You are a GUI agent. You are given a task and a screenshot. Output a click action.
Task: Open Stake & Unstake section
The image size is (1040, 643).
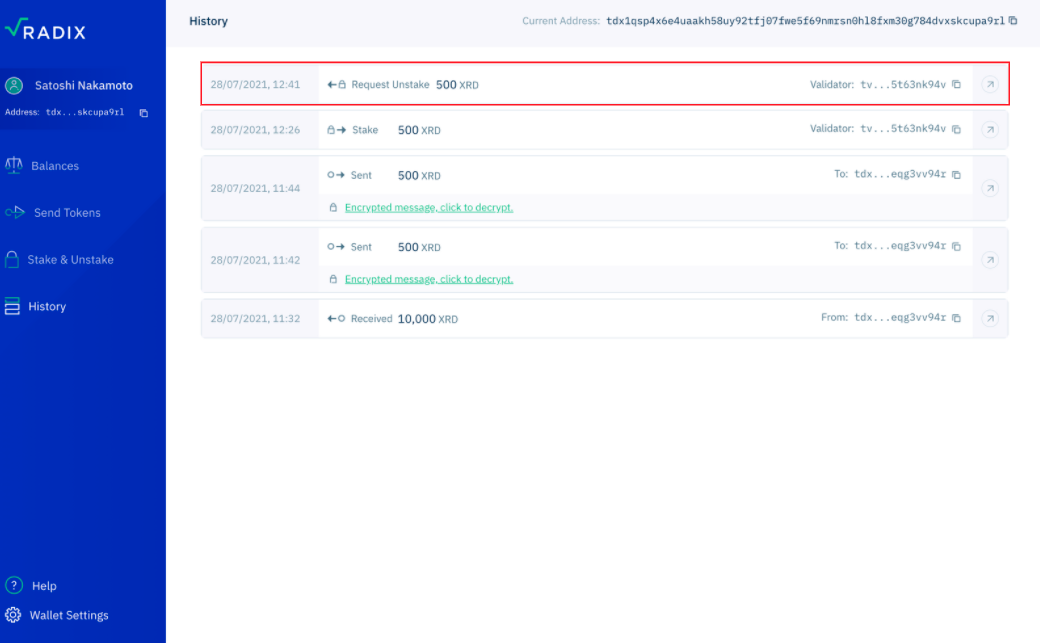coord(70,259)
